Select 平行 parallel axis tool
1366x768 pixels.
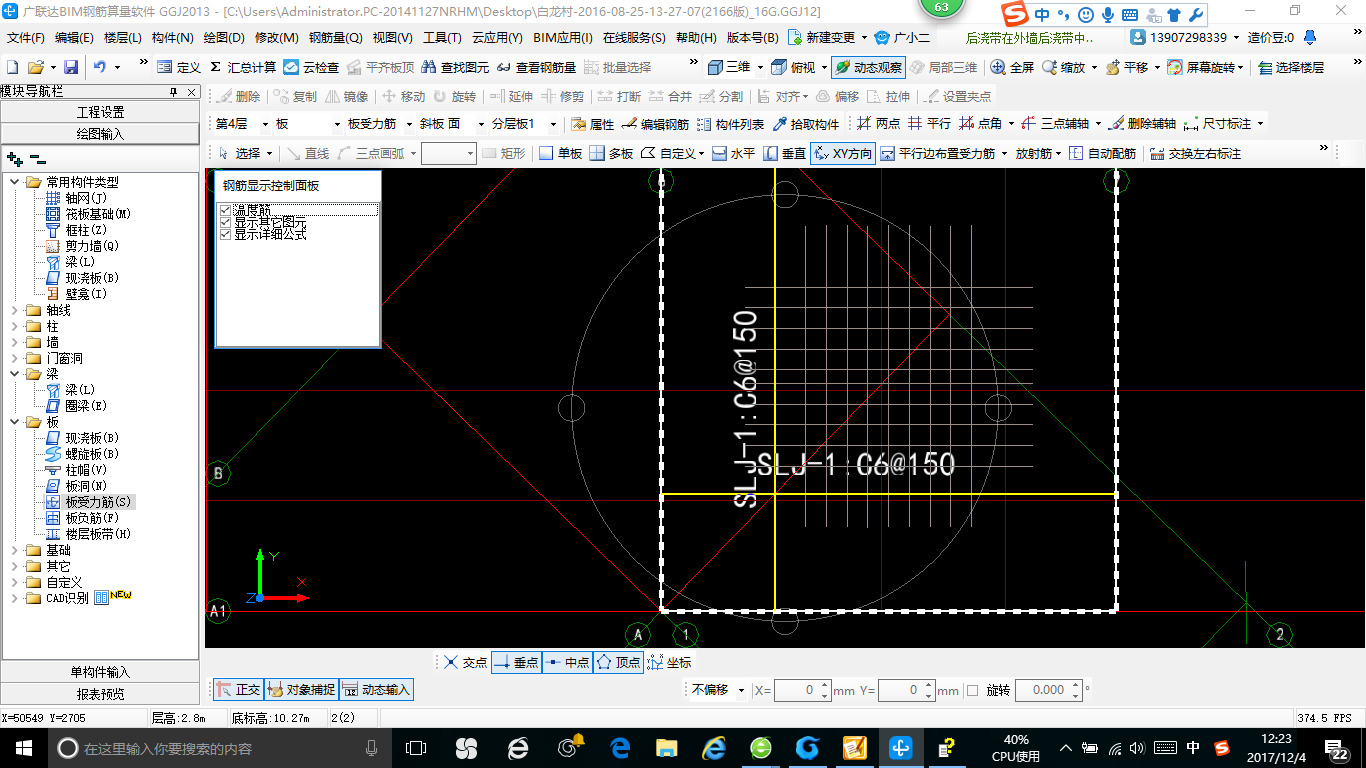coord(929,124)
